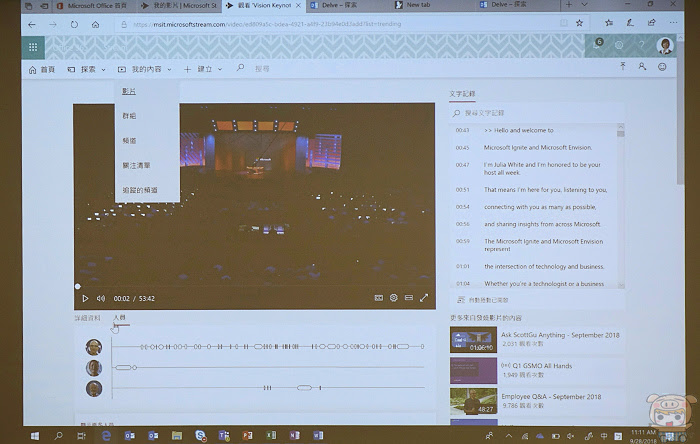700x444 pixels.
Task: Switch to the 人群 tab below video
Action: [119, 317]
